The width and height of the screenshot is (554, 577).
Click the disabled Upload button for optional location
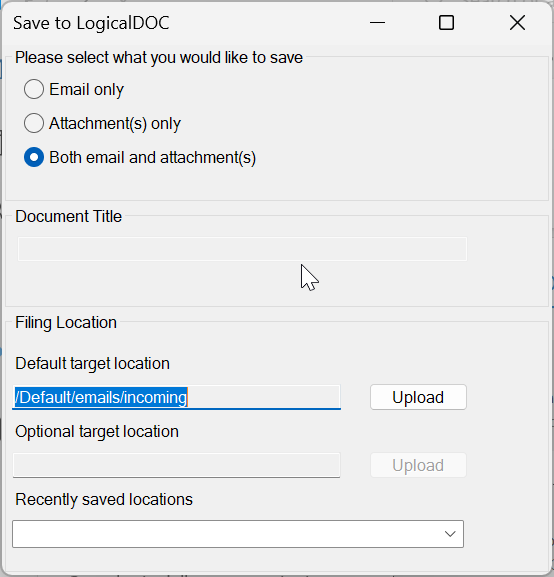pos(418,466)
